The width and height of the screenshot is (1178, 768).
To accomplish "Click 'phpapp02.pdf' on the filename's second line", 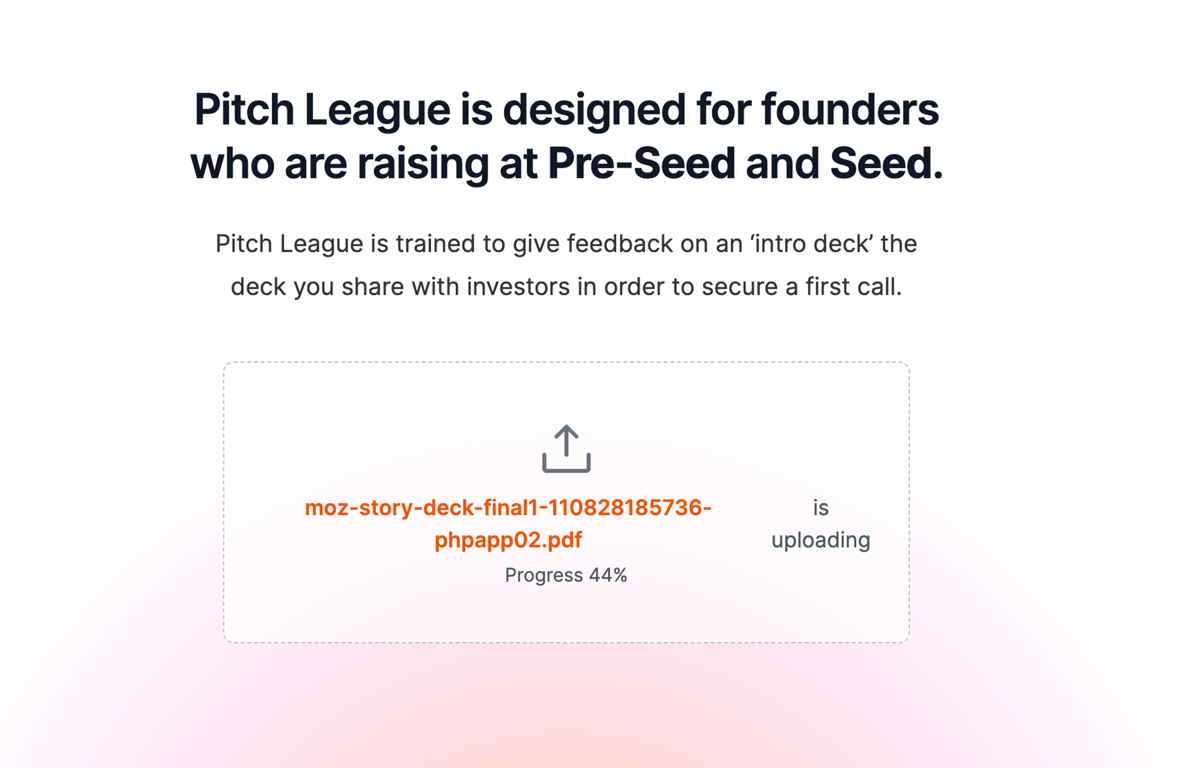I will [508, 540].
